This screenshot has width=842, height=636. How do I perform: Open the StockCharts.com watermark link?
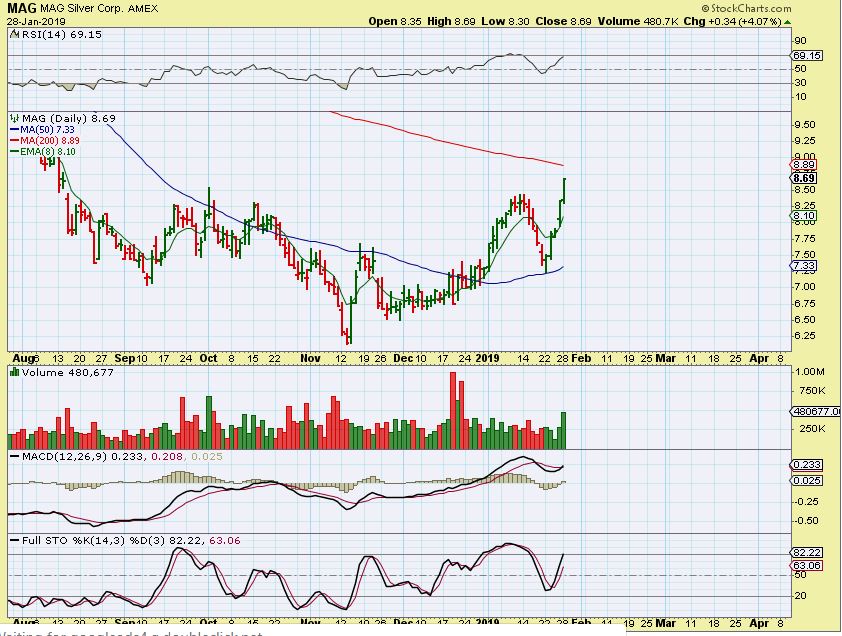[x=751, y=9]
